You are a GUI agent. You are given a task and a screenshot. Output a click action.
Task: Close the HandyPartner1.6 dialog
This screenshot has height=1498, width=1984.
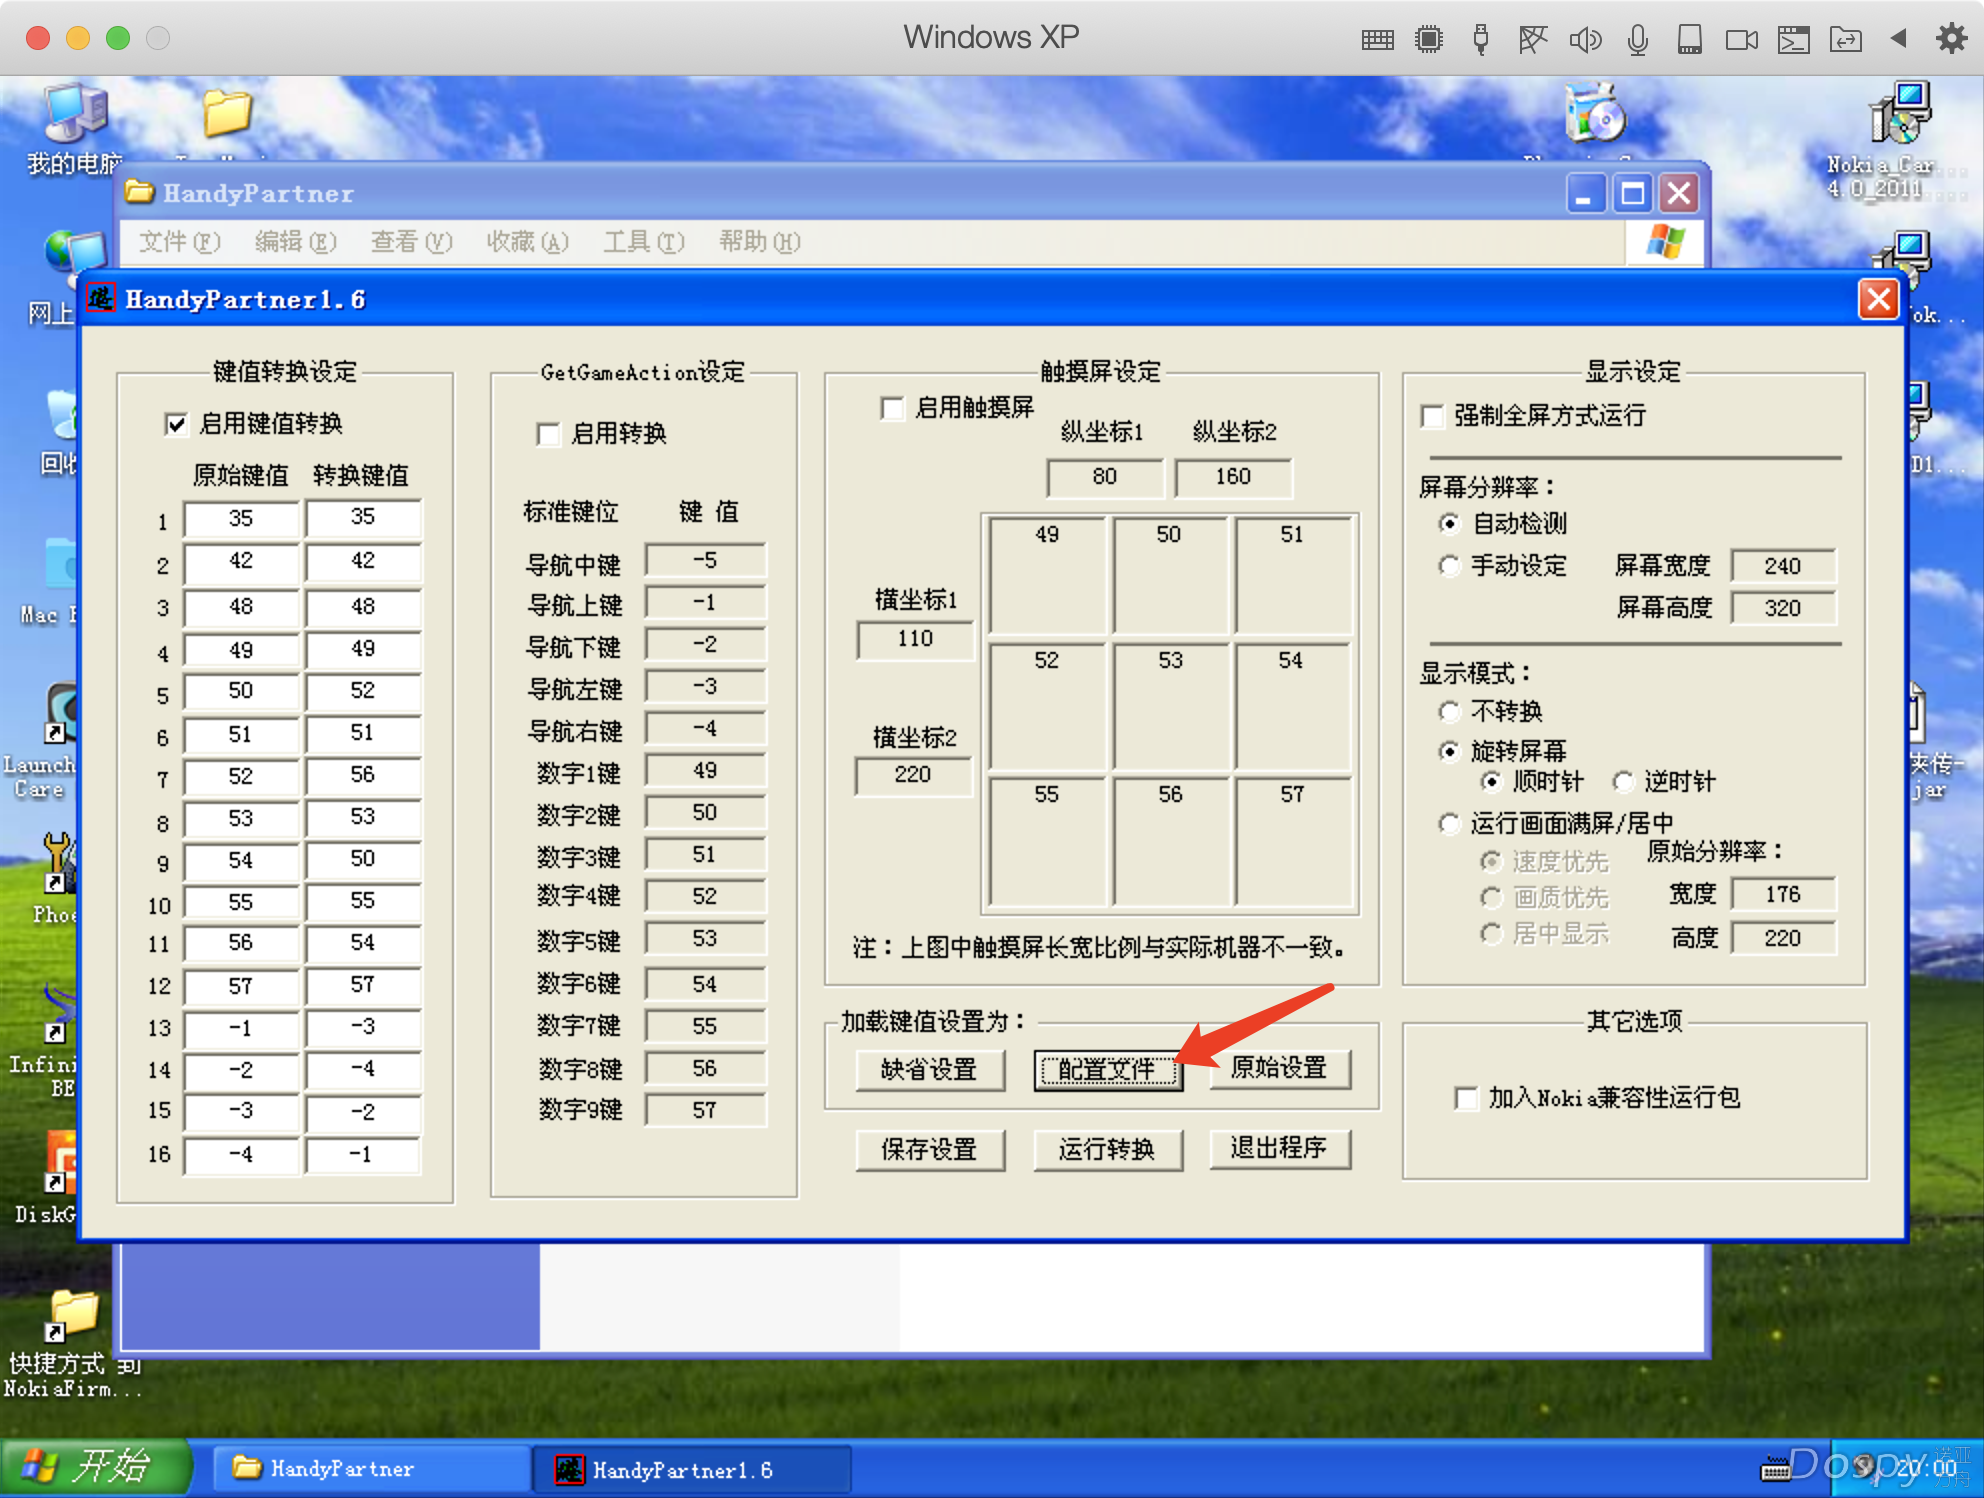(x=1878, y=299)
